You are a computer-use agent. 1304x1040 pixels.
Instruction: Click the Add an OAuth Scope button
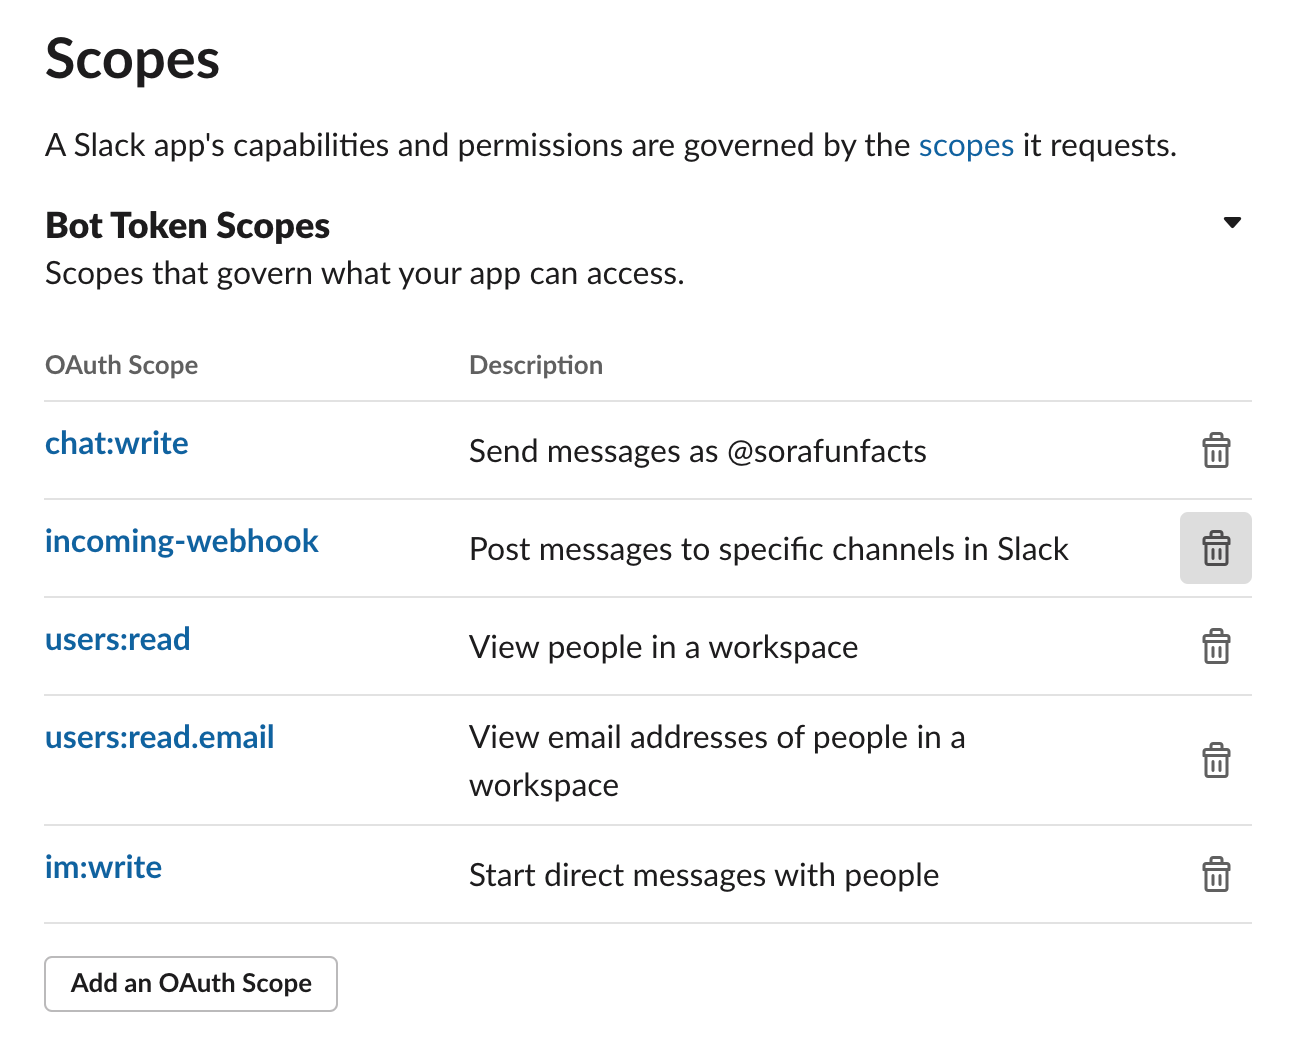(x=191, y=984)
